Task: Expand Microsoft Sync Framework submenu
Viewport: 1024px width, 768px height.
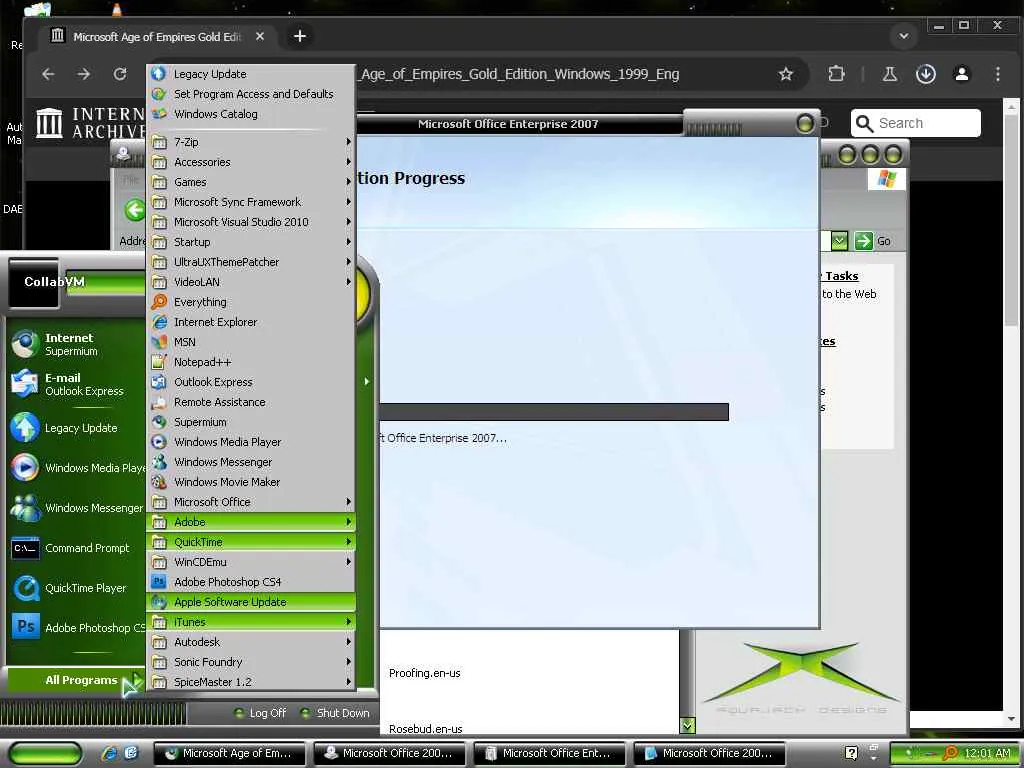Action: pos(251,202)
